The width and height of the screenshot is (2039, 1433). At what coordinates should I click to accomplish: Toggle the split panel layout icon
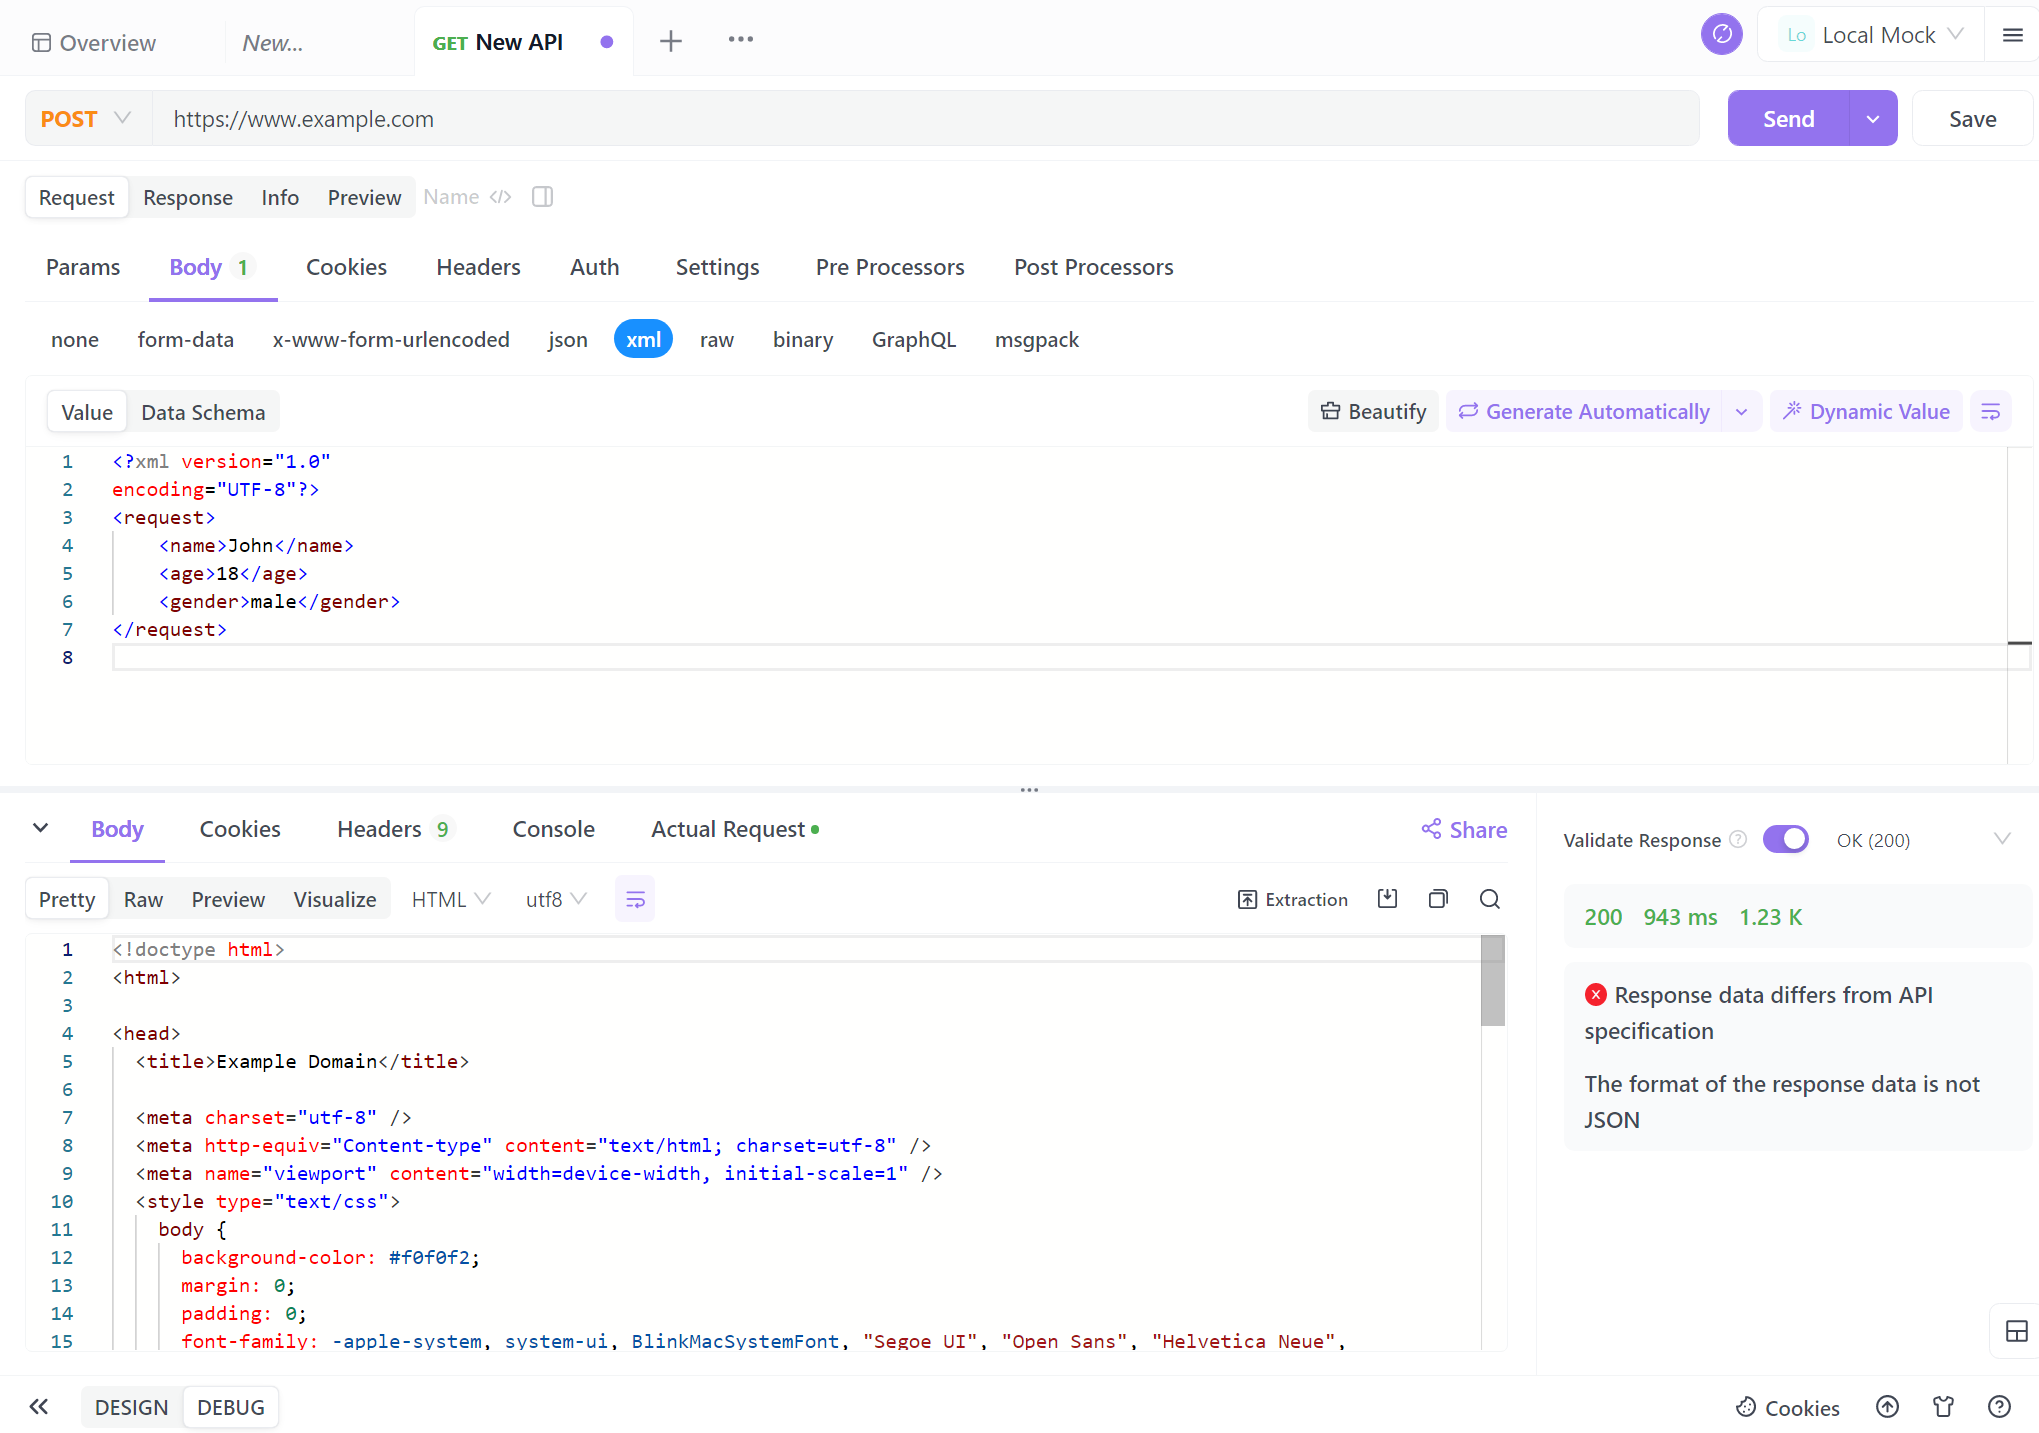pyautogui.click(x=543, y=197)
